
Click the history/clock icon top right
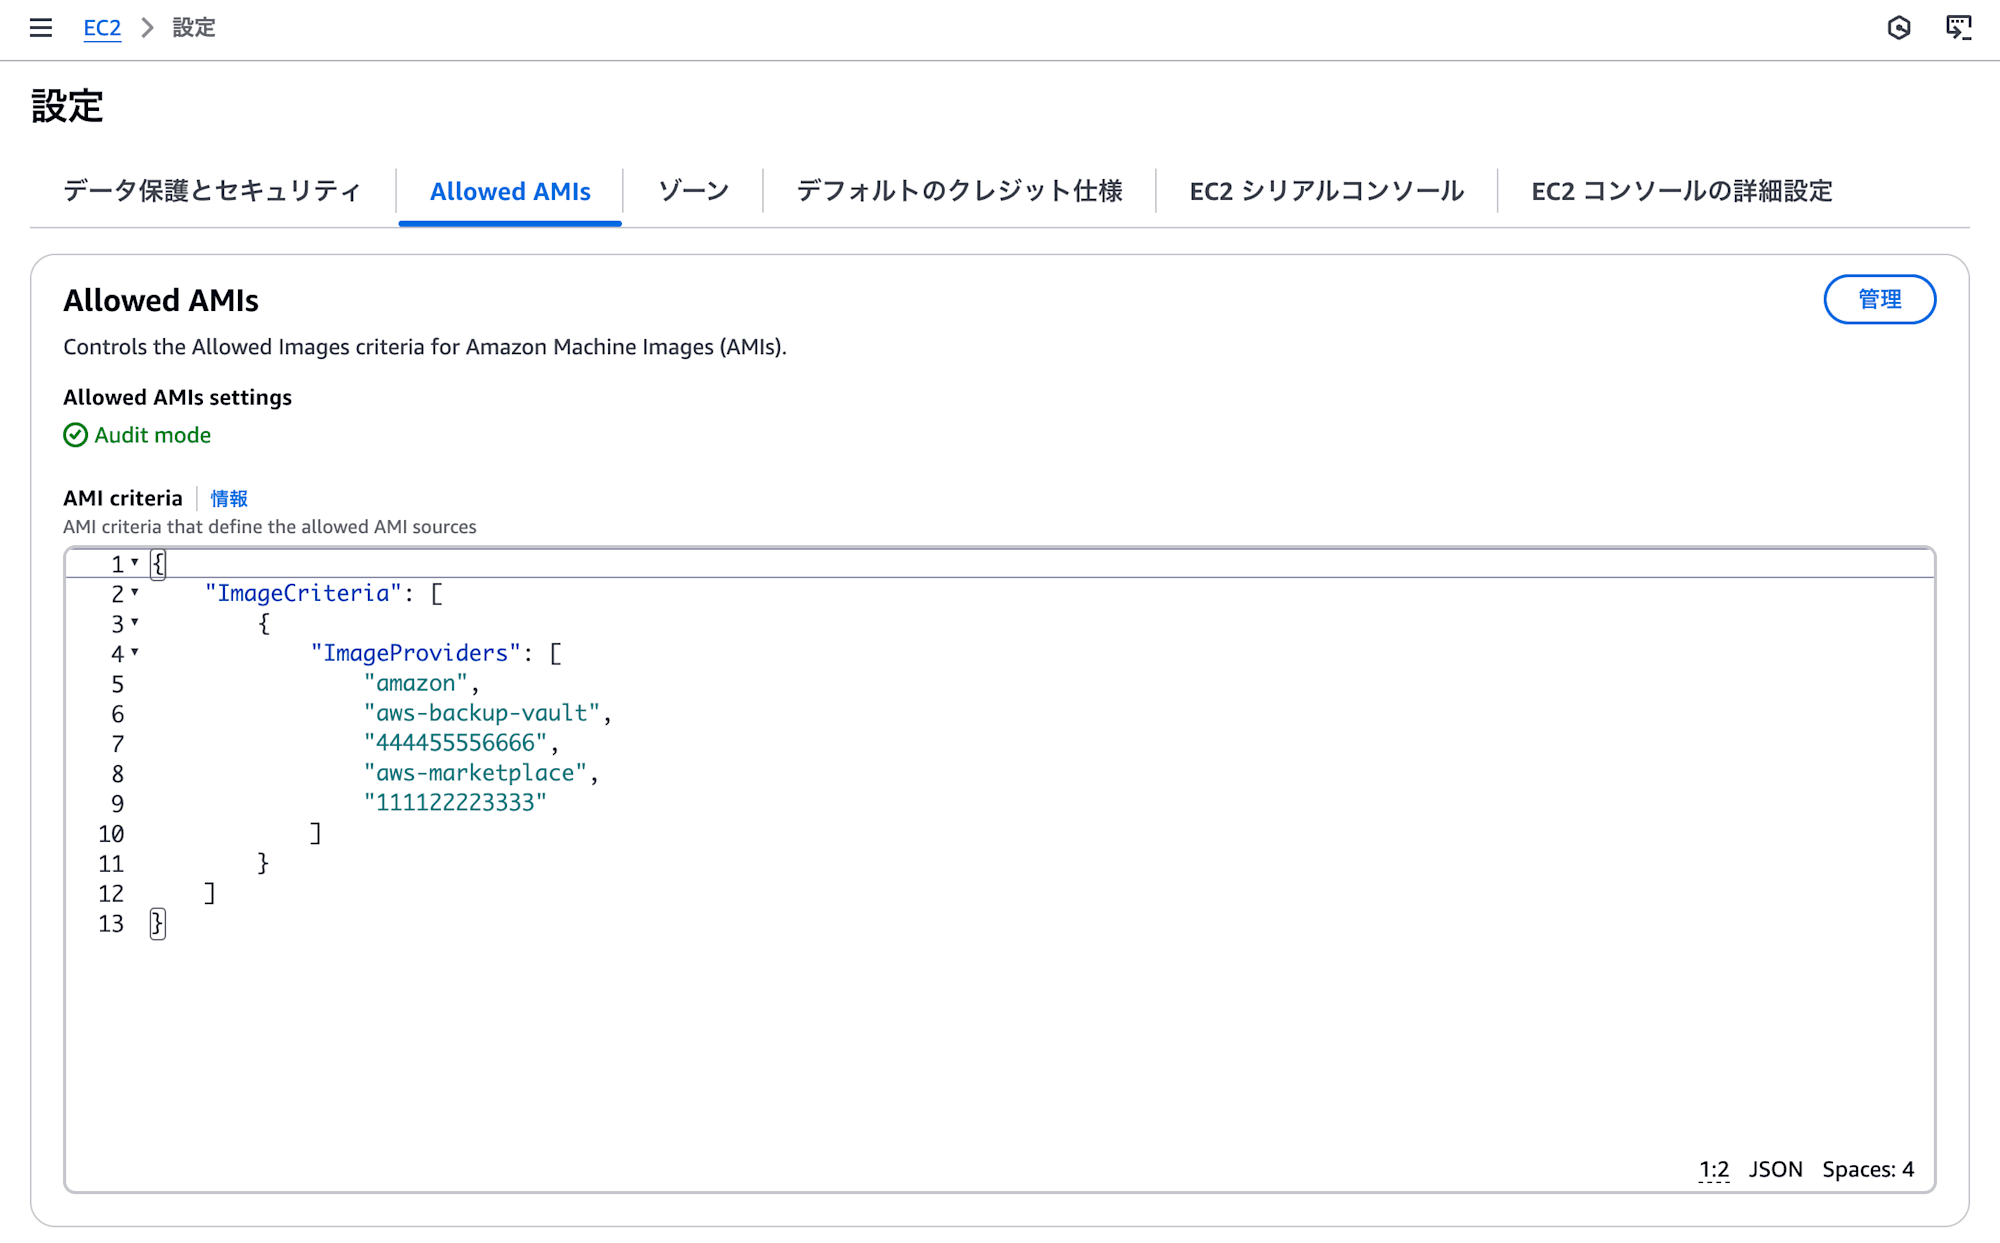(x=1898, y=24)
